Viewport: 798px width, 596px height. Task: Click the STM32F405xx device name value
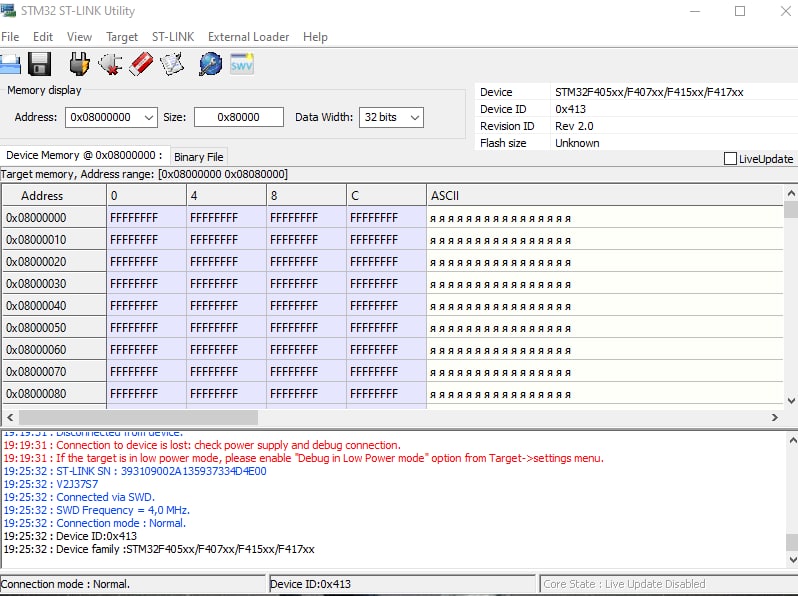coord(649,92)
